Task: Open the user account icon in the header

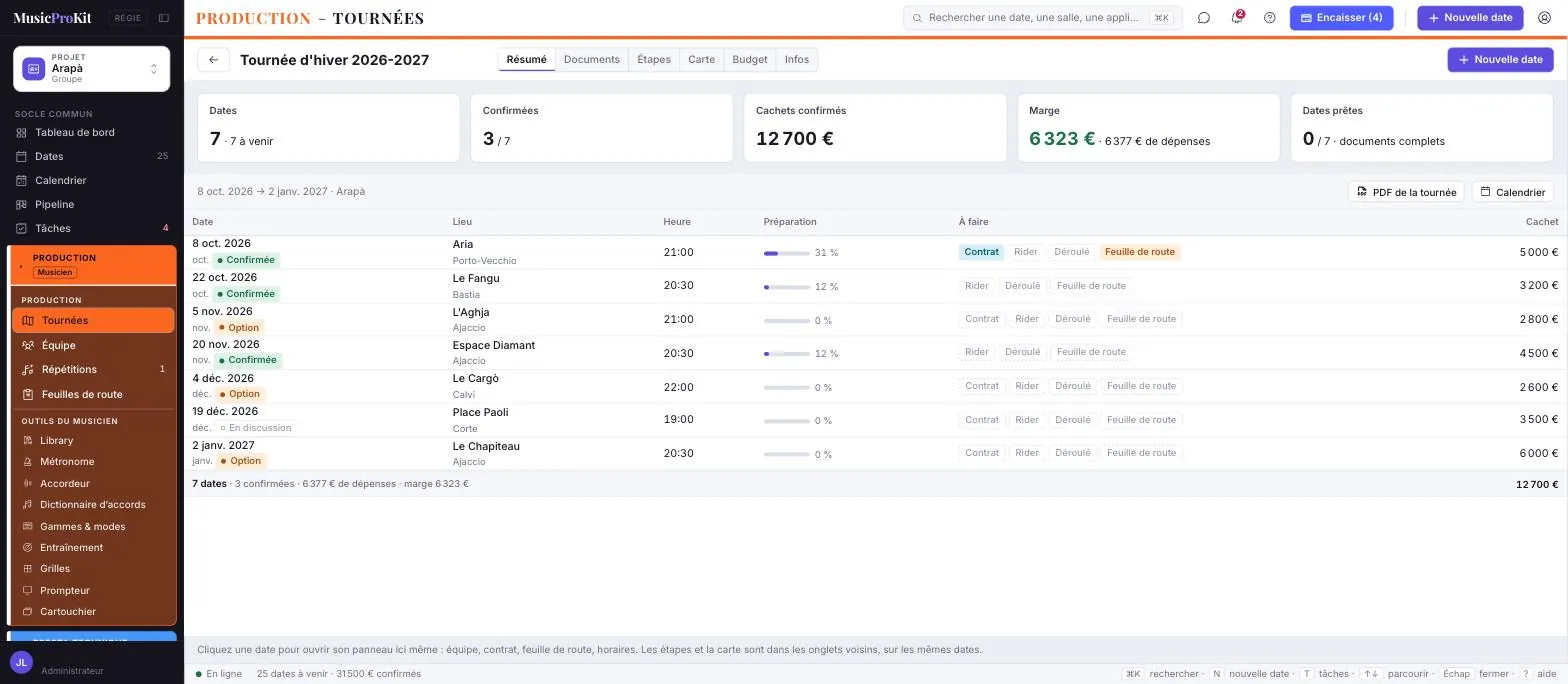Action: 1544,18
